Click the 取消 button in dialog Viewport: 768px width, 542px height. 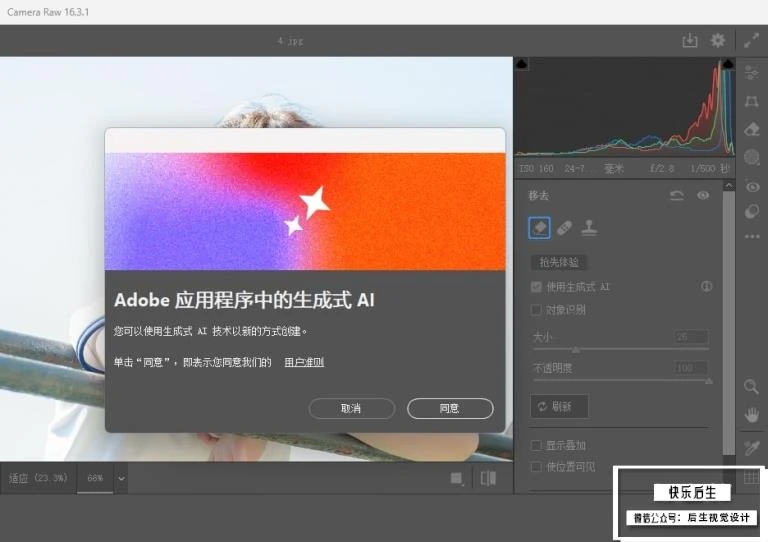click(352, 408)
